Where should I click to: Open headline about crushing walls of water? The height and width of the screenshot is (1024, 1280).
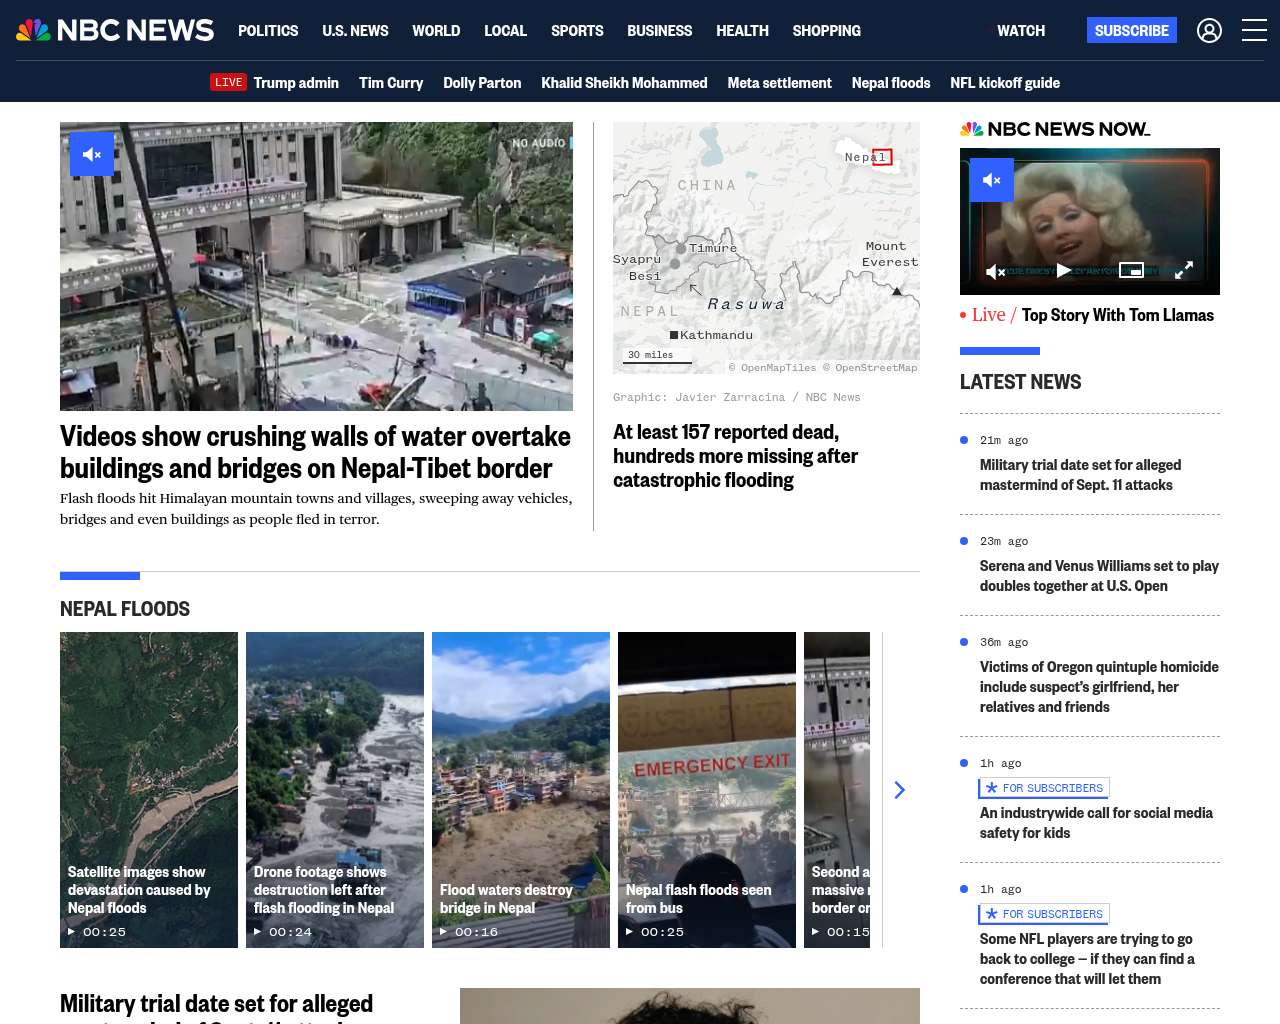[x=315, y=452]
